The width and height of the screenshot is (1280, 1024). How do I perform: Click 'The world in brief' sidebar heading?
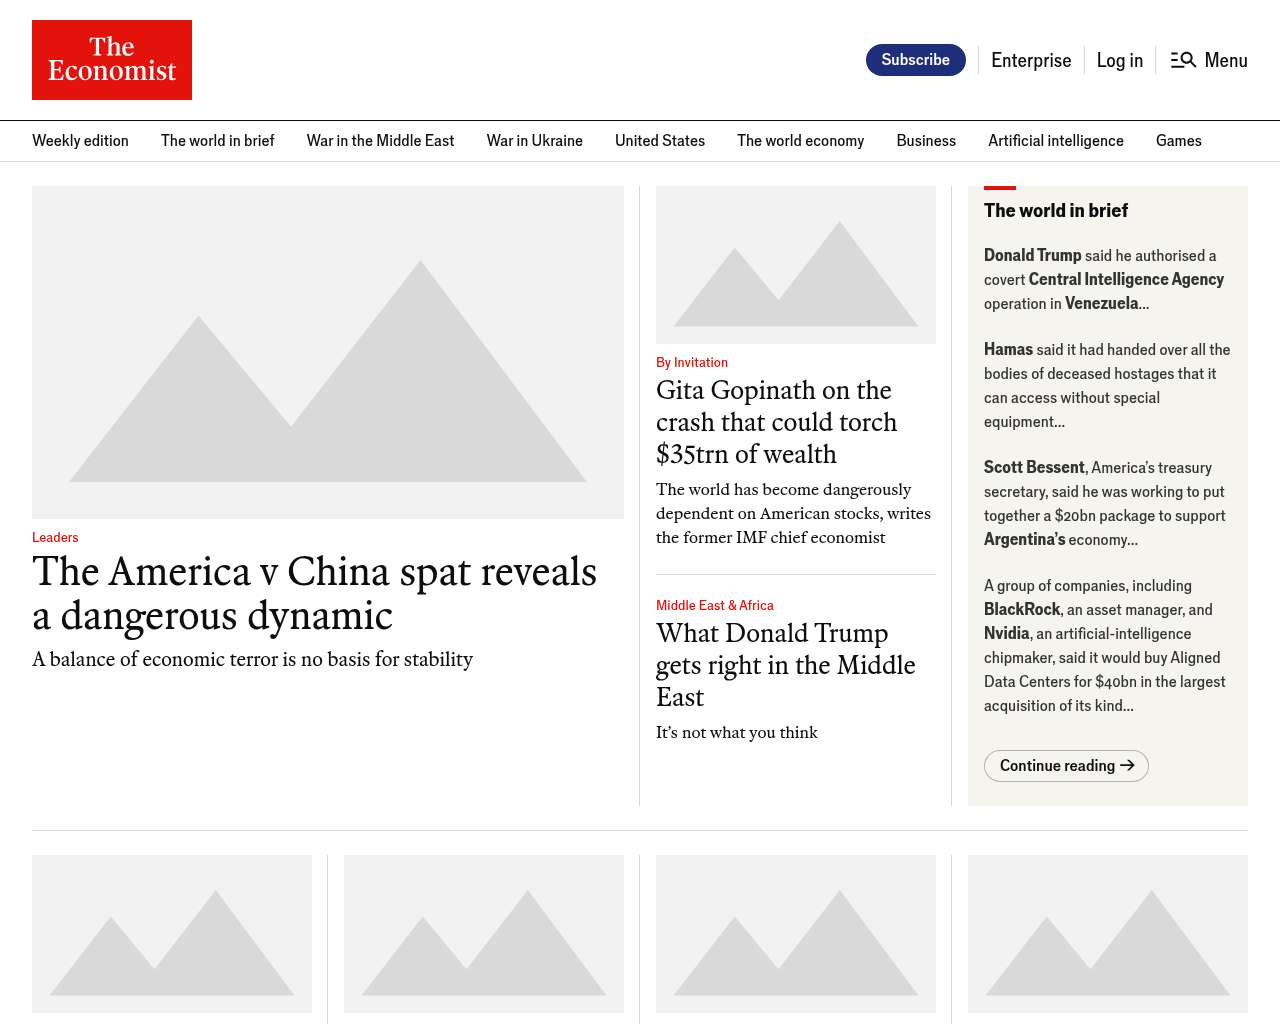point(1056,210)
